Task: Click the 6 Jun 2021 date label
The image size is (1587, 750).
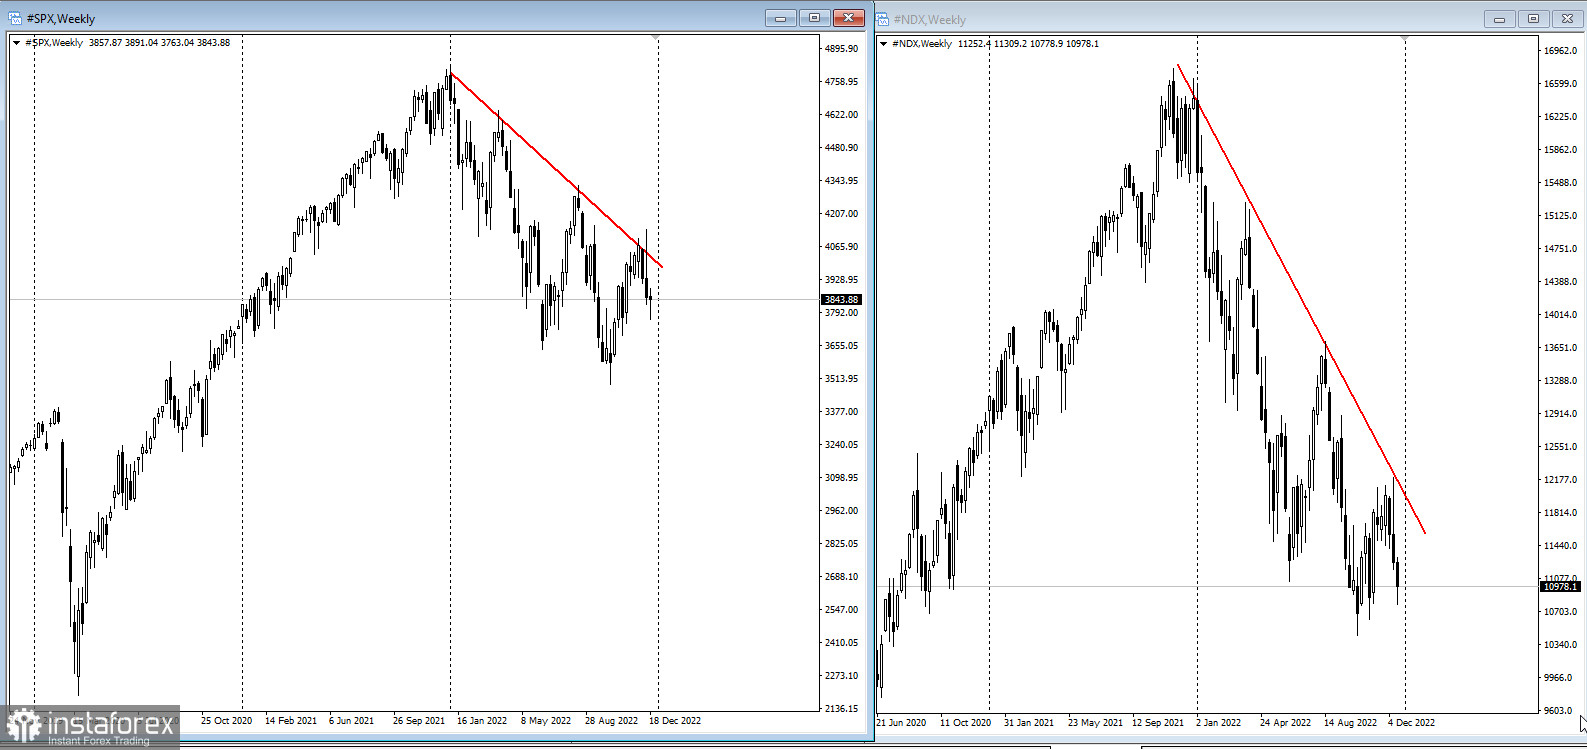Action: (351, 721)
